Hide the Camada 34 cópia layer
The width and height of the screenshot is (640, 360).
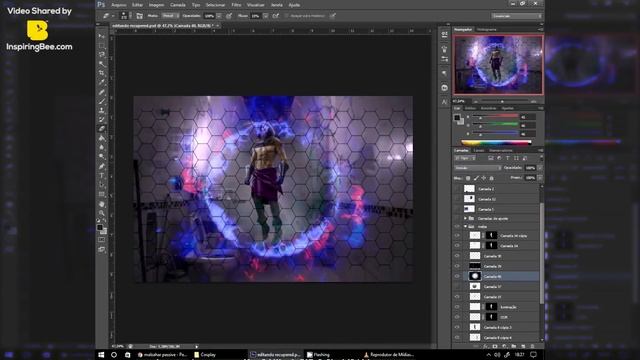[x=457, y=236]
